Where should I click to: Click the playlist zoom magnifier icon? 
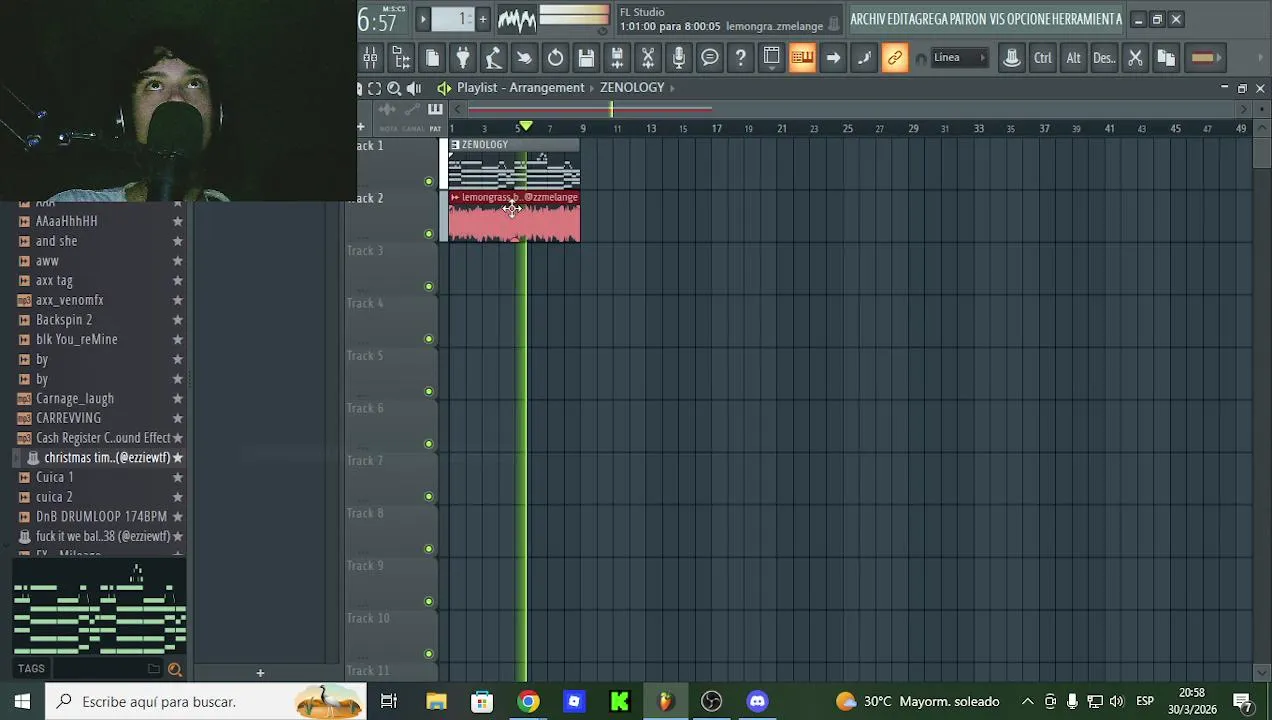[x=394, y=88]
